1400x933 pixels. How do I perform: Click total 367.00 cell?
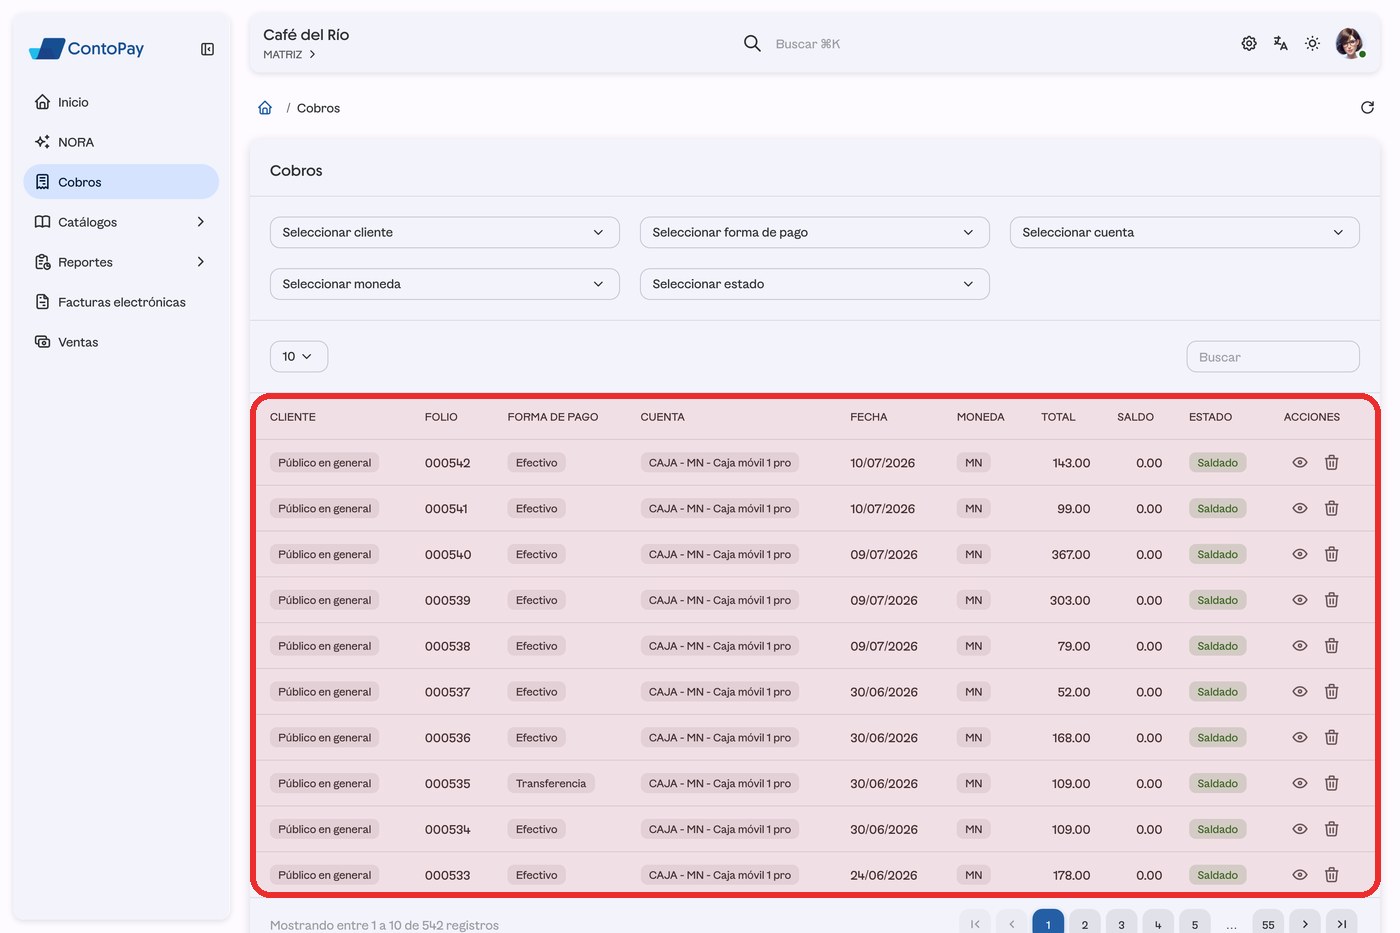point(1071,555)
